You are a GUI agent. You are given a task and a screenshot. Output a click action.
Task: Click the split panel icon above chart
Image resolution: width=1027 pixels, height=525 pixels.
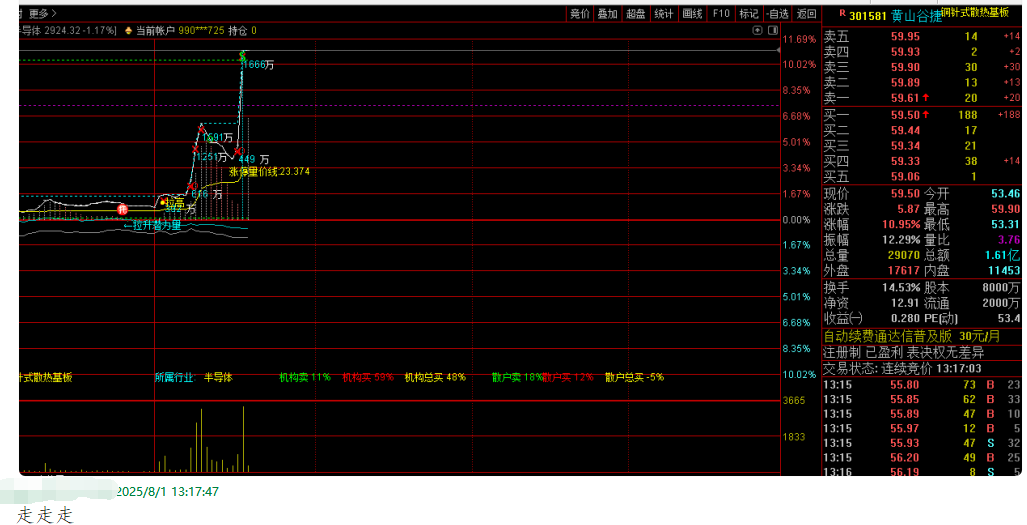point(772,30)
